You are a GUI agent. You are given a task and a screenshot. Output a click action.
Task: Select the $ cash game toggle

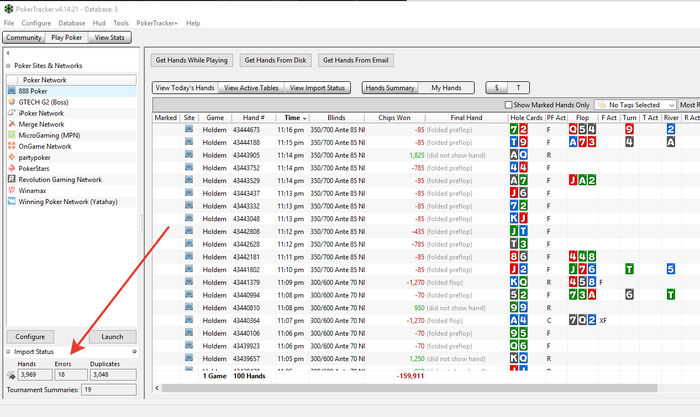[497, 88]
